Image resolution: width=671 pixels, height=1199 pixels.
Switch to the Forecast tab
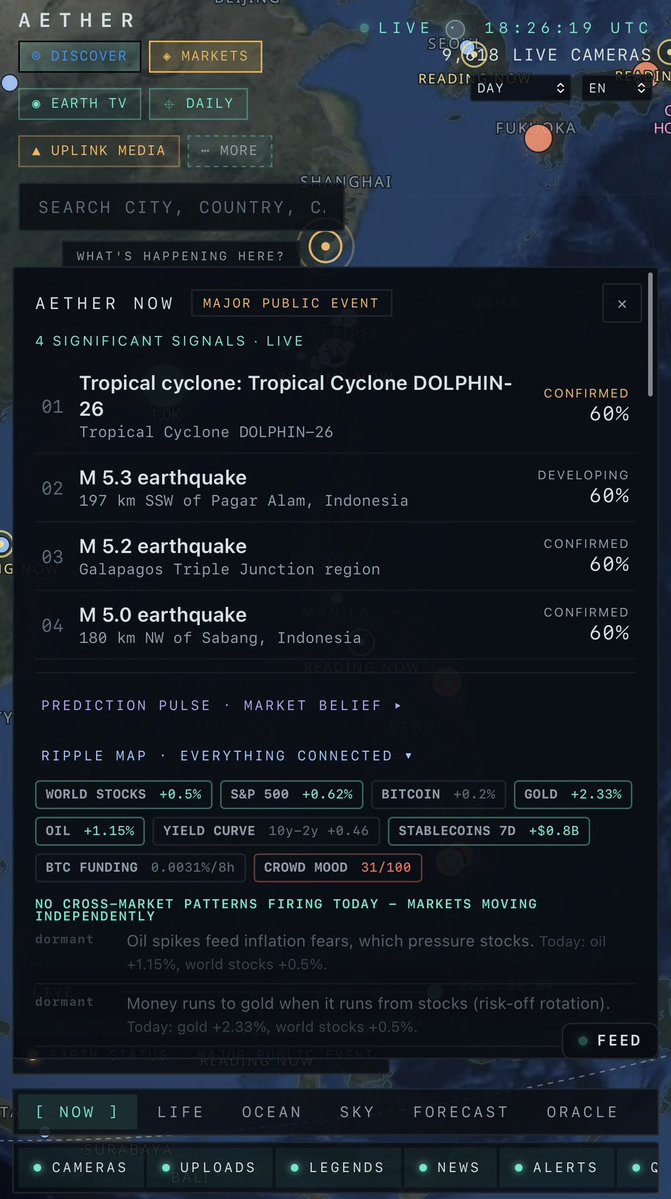click(x=460, y=1112)
